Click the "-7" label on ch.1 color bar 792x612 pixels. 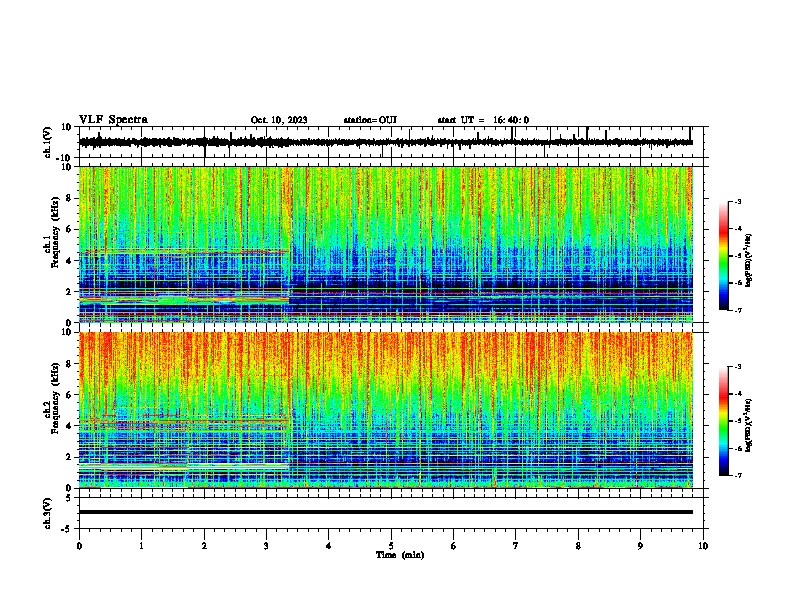pyautogui.click(x=738, y=310)
